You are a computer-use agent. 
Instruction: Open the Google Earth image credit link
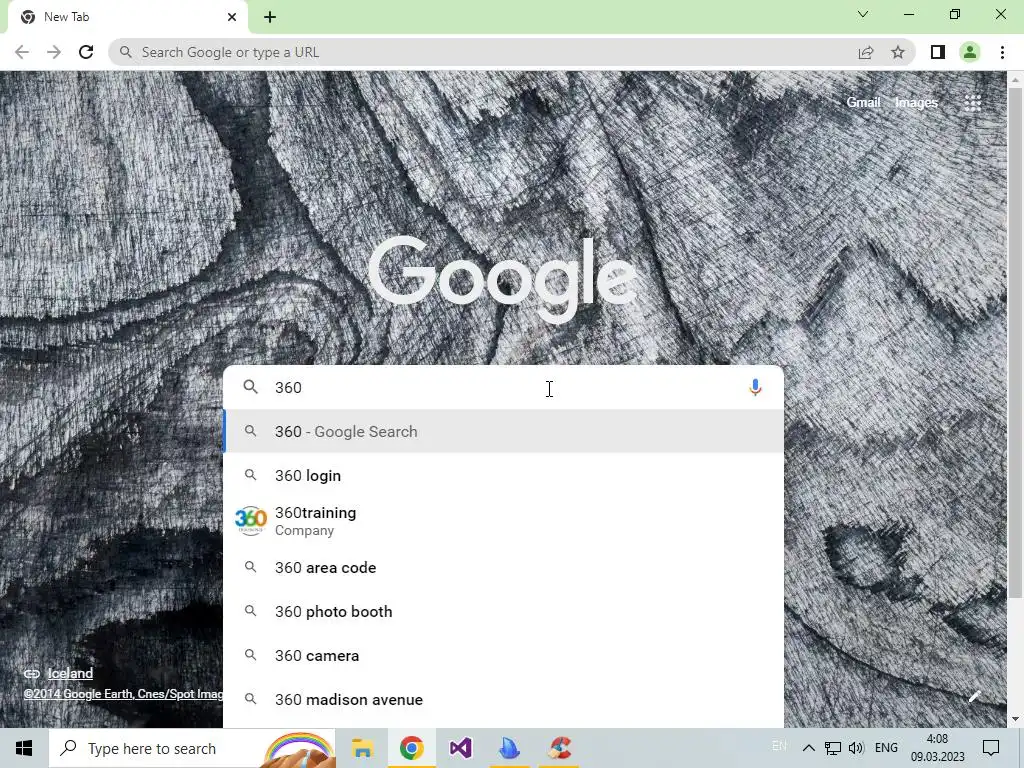pos(123,694)
